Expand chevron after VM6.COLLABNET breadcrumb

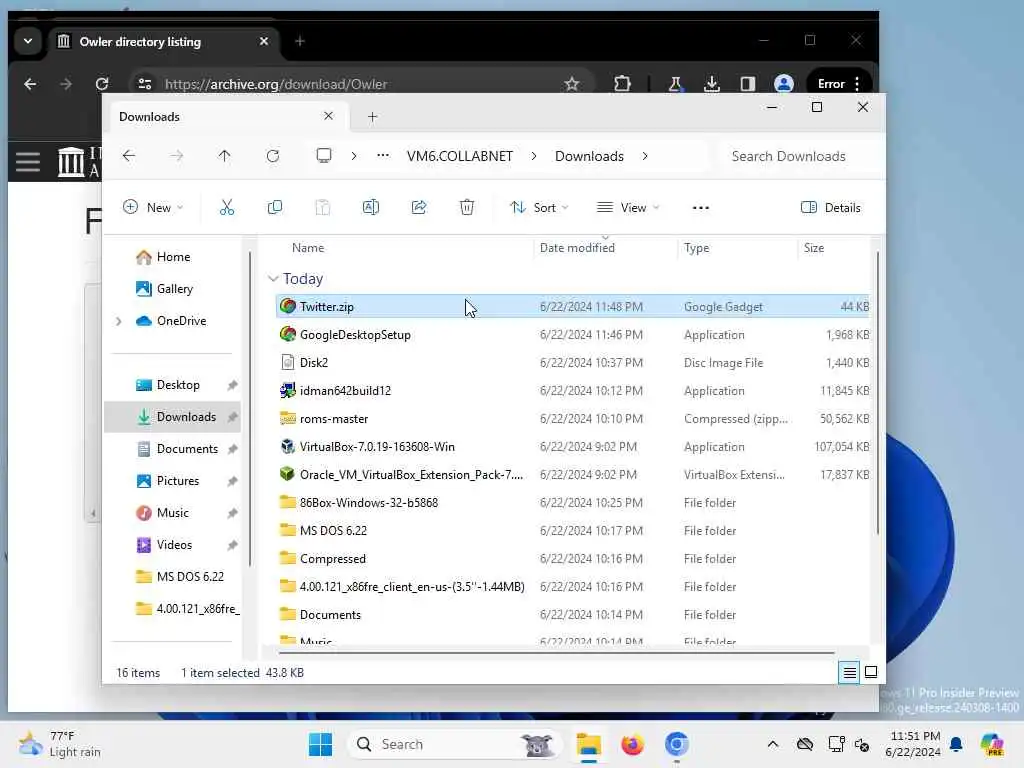(534, 156)
